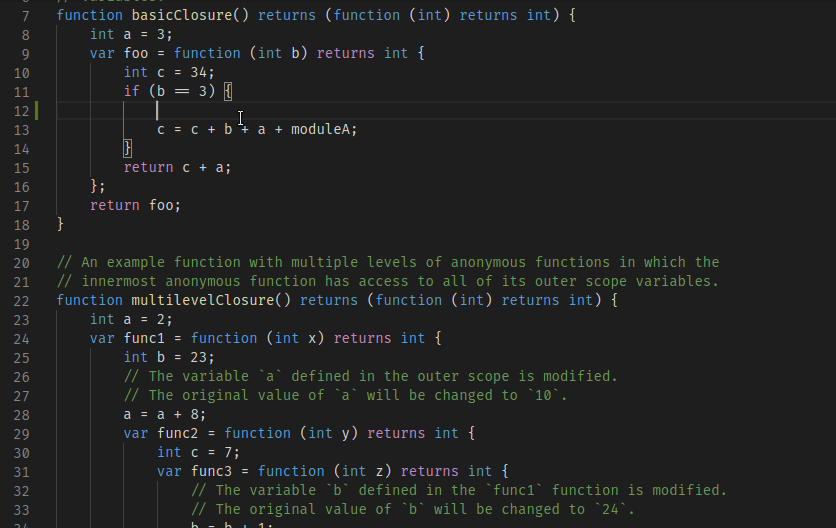This screenshot has width=836, height=528.
Task: Click variable func1 on line 24
Action: coord(144,338)
